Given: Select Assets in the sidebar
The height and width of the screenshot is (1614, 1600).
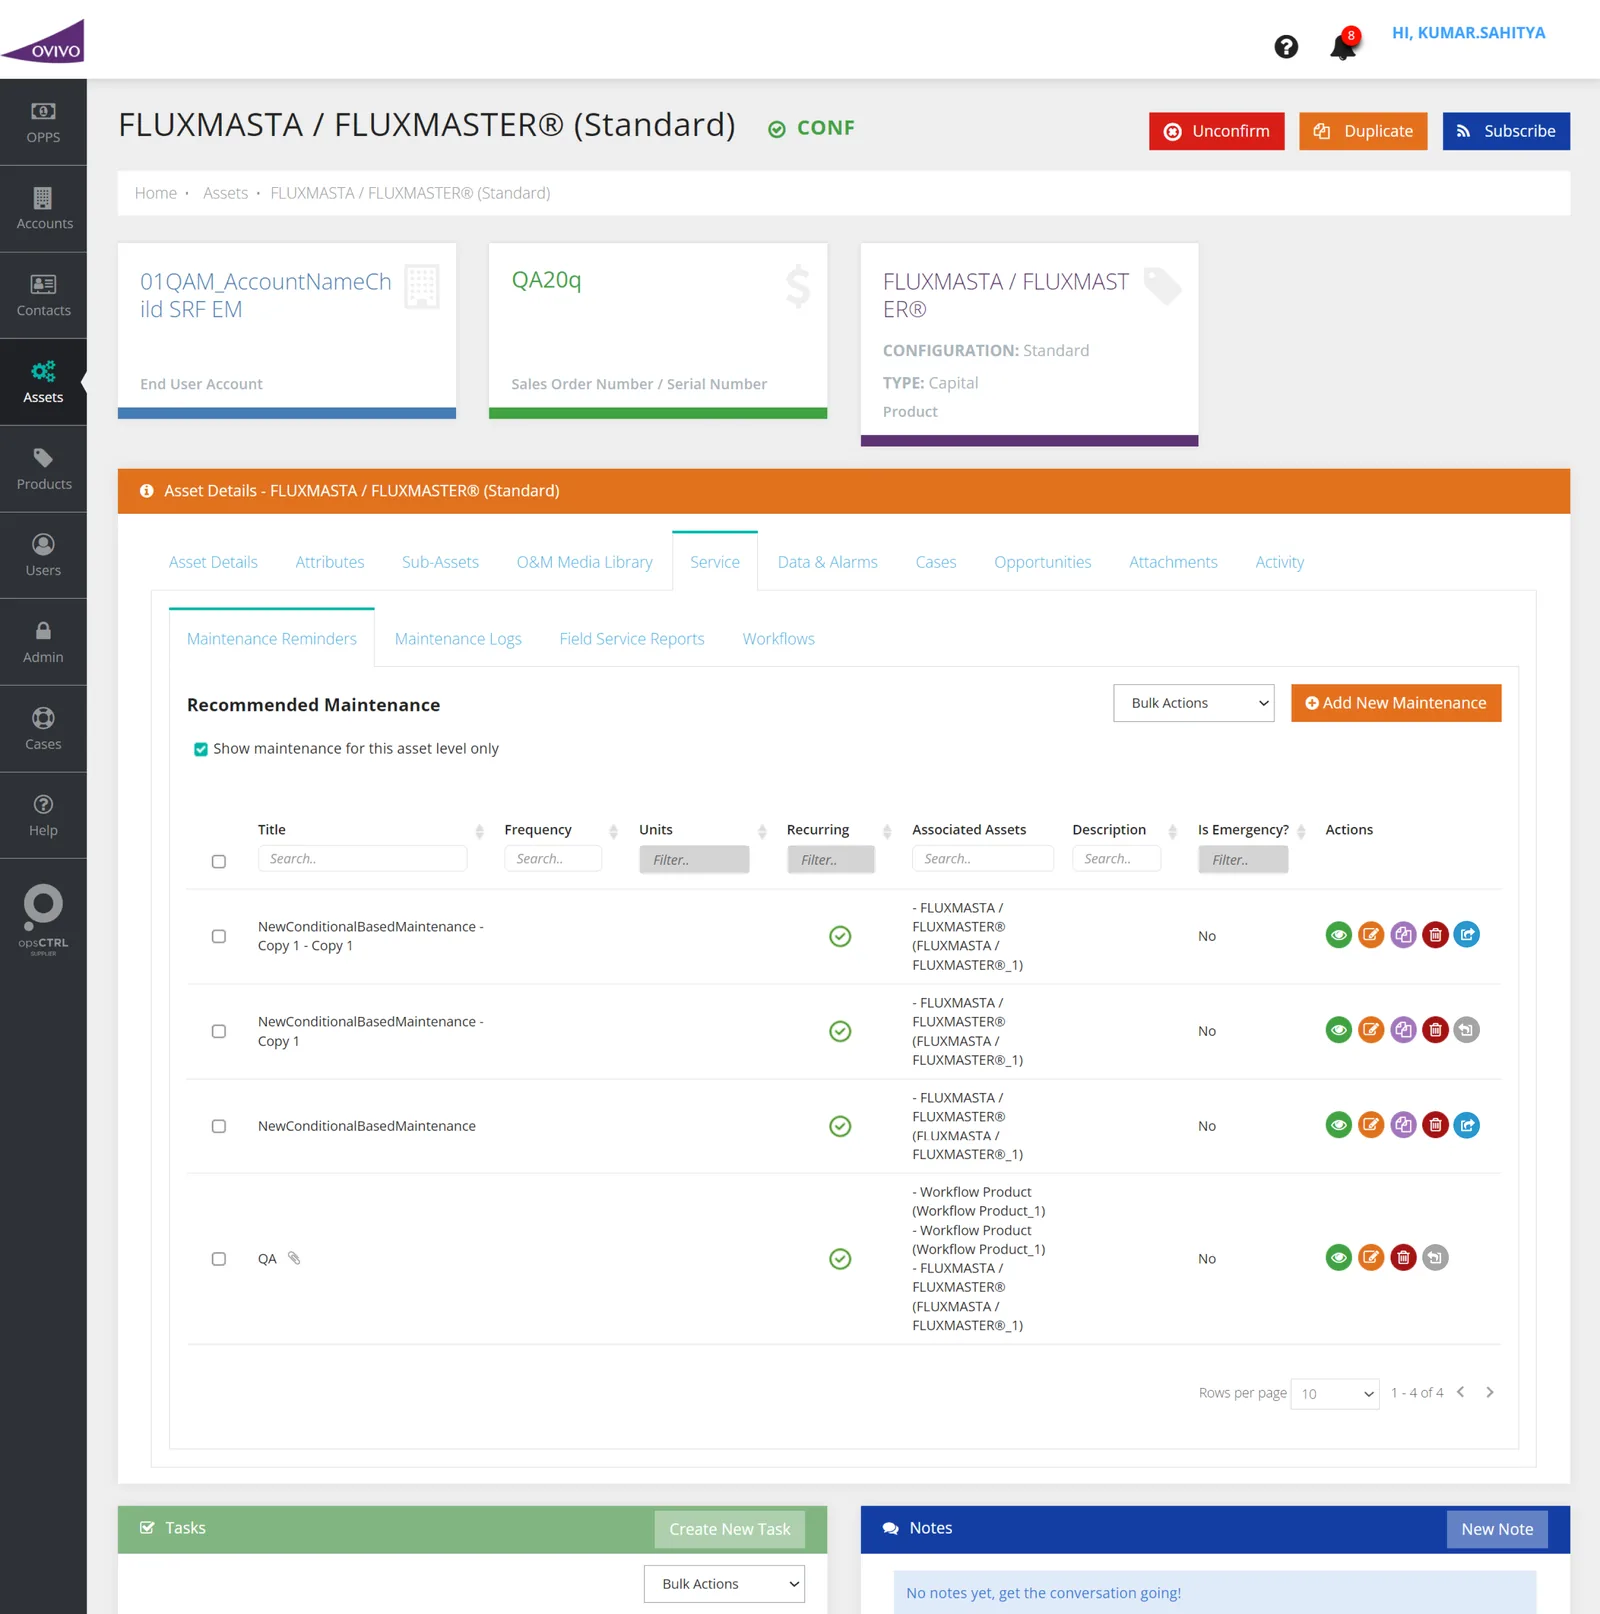Looking at the screenshot, I should (x=43, y=382).
